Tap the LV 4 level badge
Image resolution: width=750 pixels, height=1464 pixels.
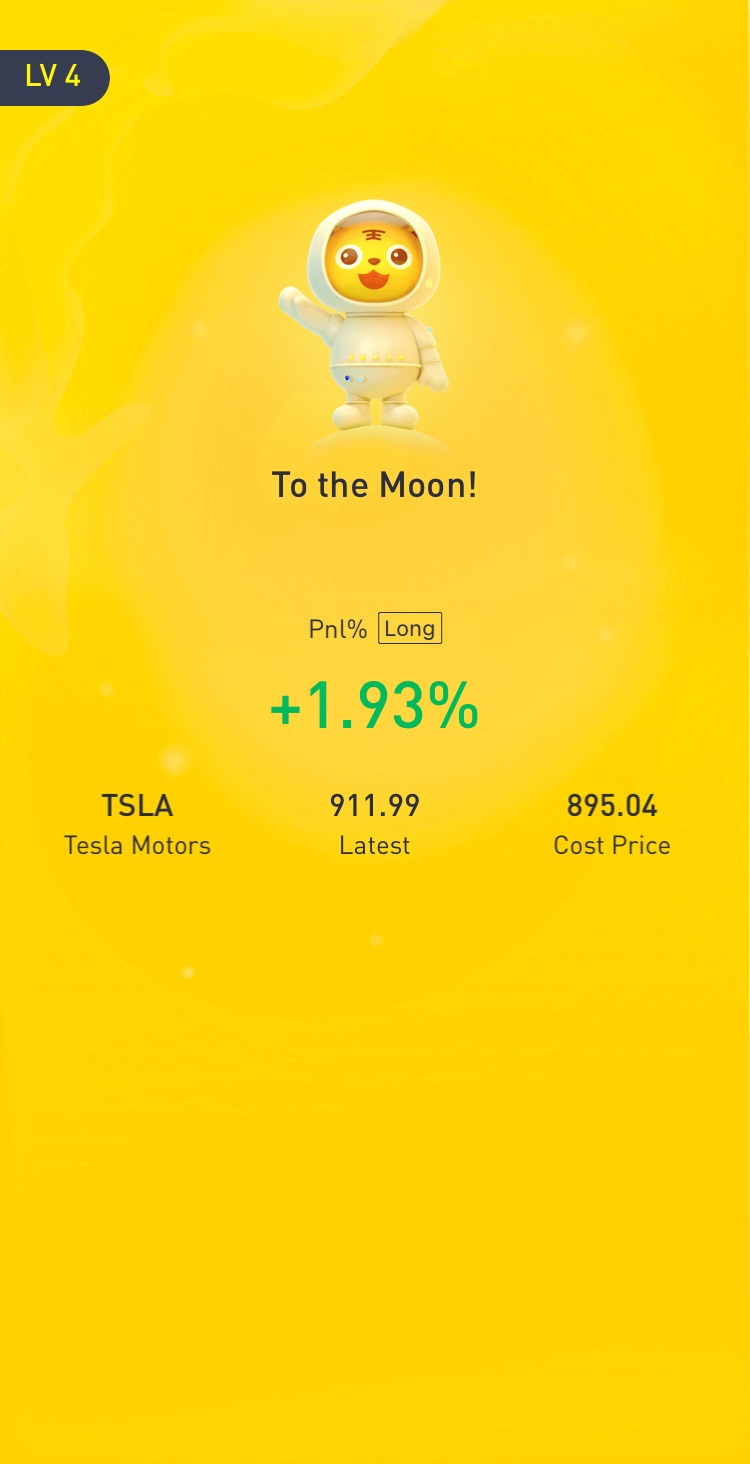point(52,77)
